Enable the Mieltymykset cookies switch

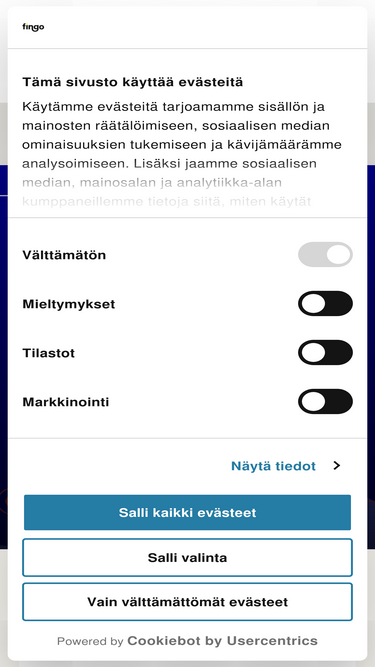coord(325,304)
